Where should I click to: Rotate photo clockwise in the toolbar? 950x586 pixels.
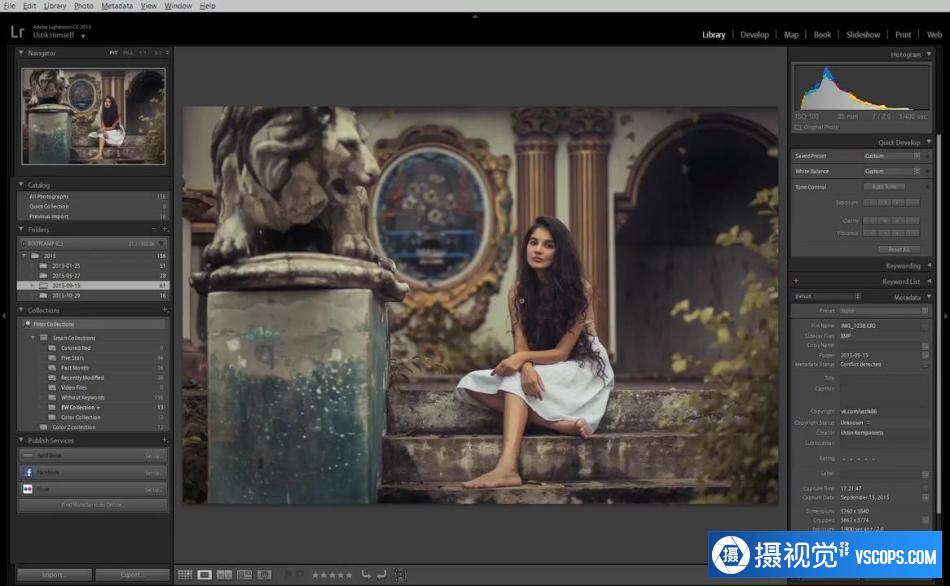click(382, 574)
